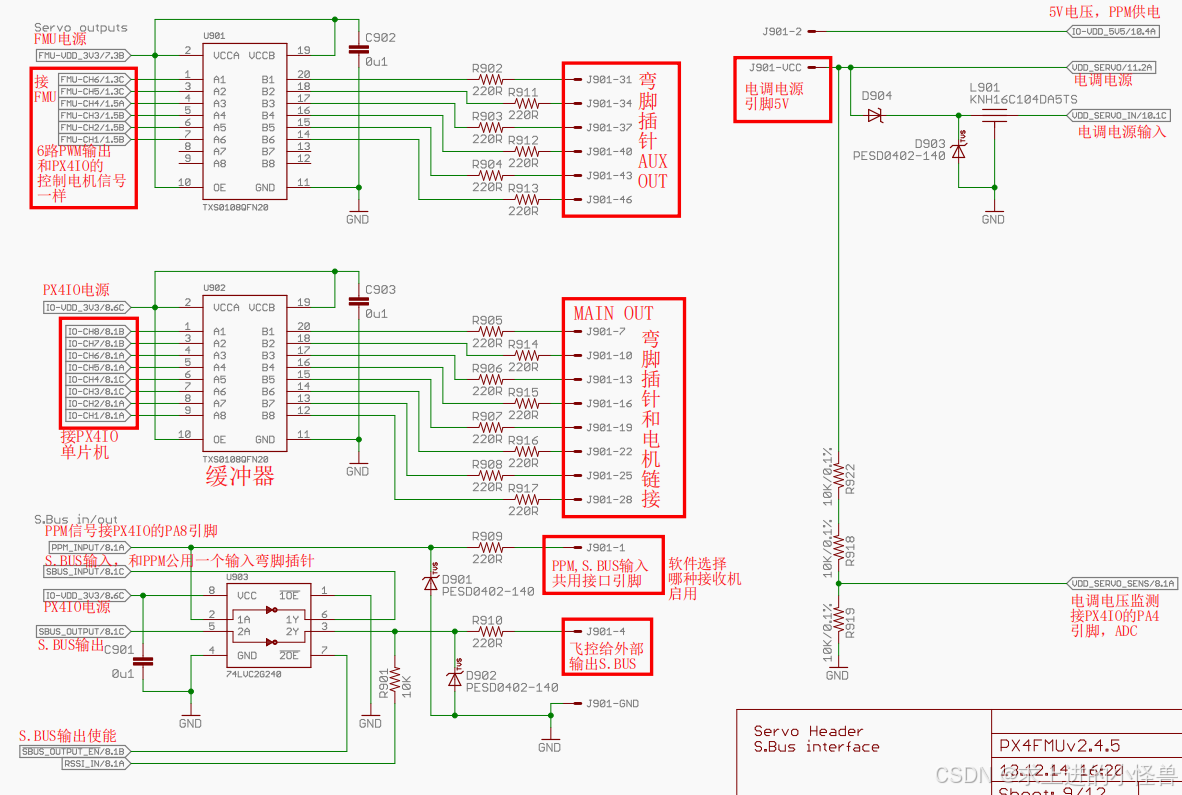1182x795 pixels.
Task: Select the VDD_SERVO_IN/10.1C net label
Action: coord(1119,115)
